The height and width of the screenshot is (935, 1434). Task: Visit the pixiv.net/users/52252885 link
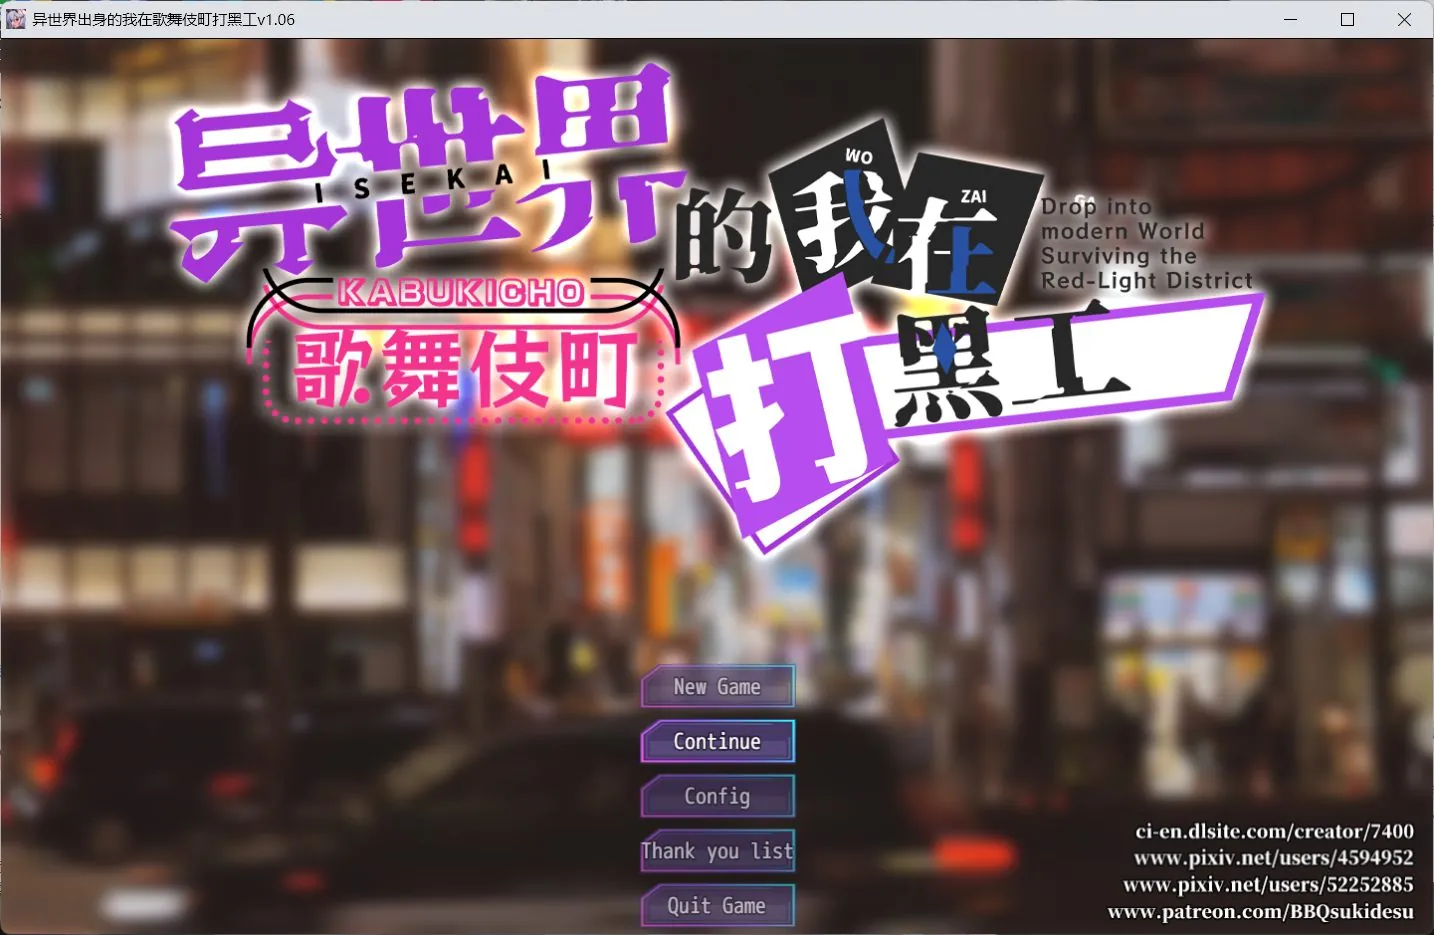1259,885
